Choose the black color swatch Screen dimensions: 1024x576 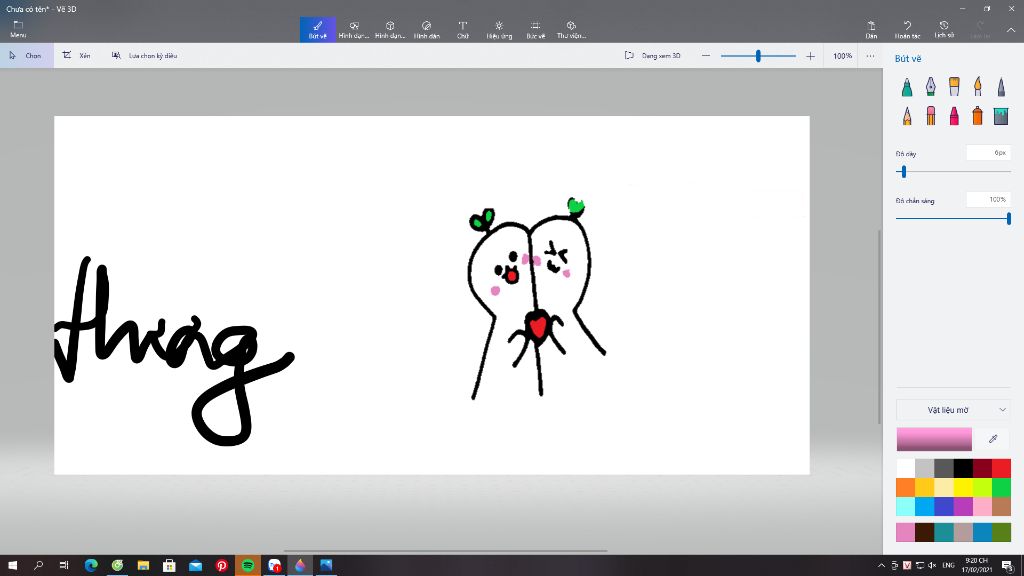coord(963,468)
